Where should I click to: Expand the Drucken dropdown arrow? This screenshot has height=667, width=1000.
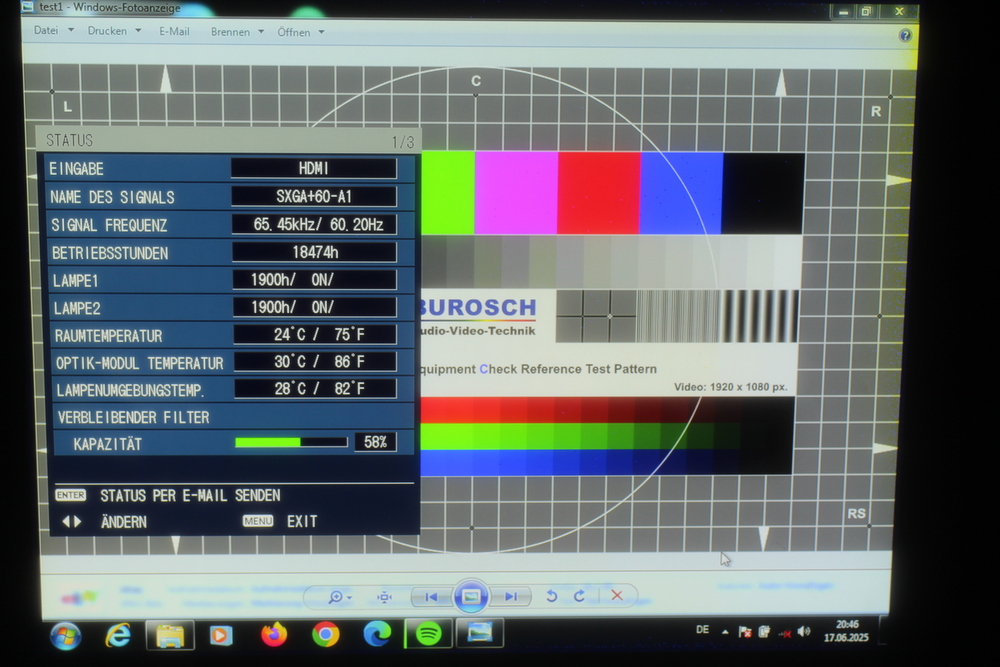tap(138, 31)
